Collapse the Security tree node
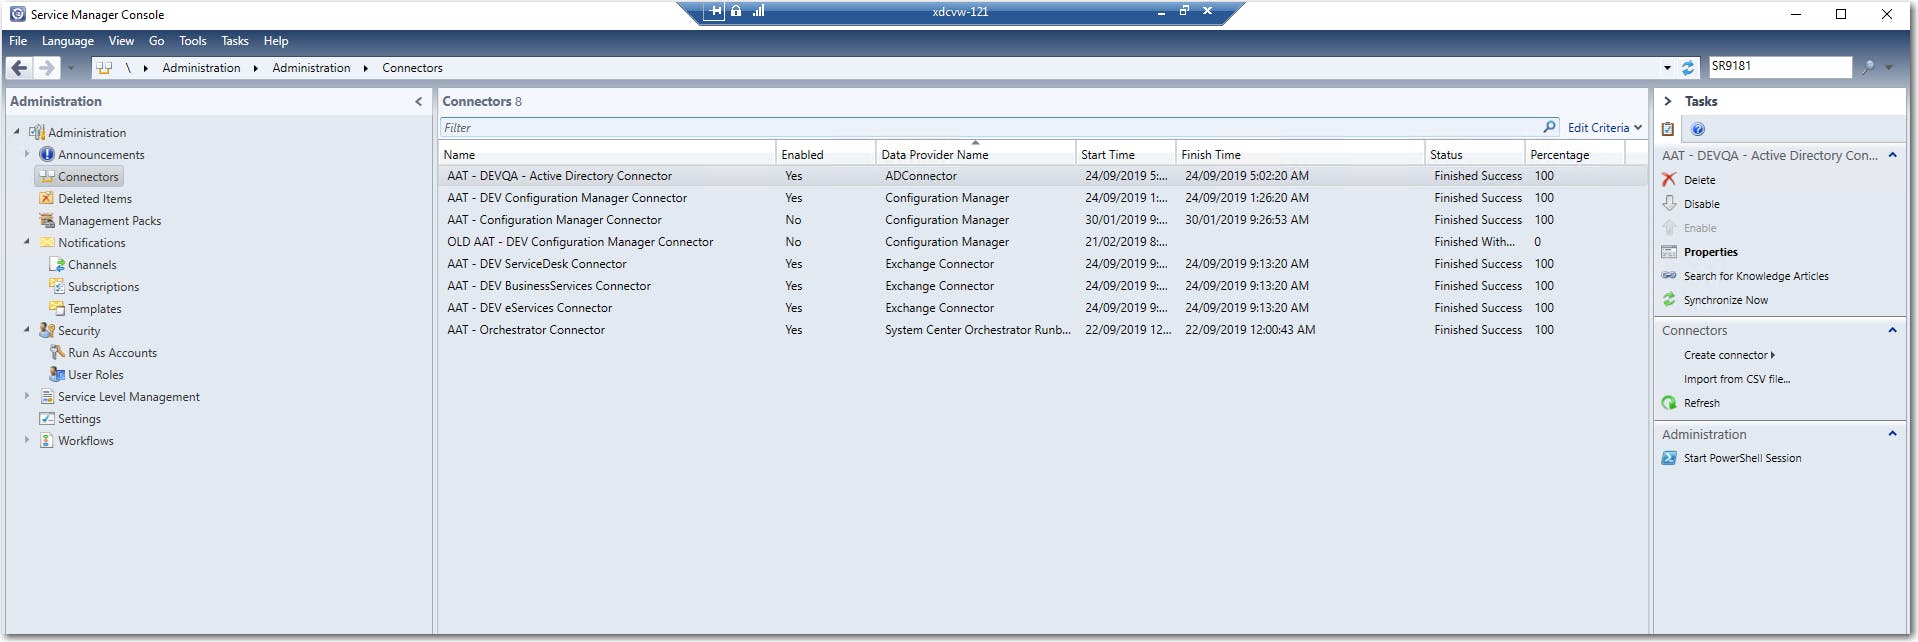The width and height of the screenshot is (1918, 642). point(27,329)
